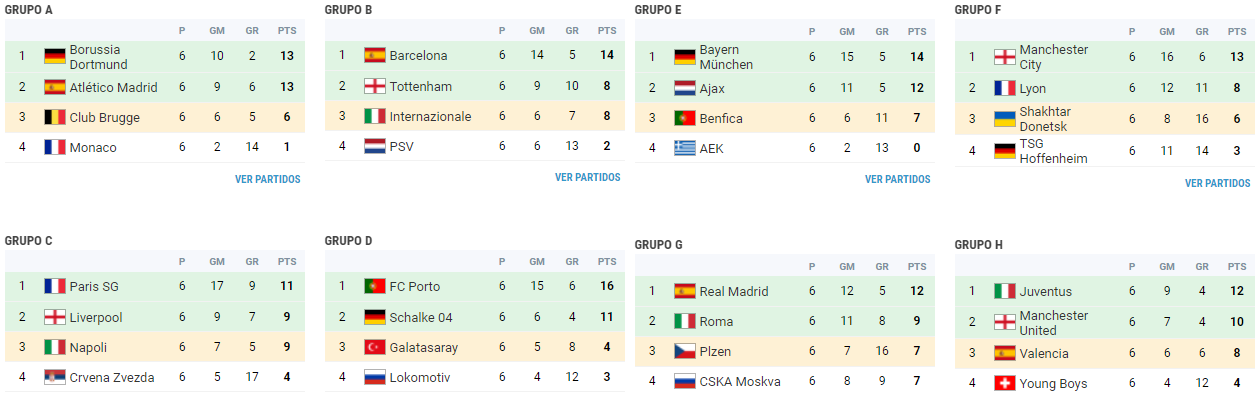The image size is (1259, 396).
Task: Click the PTS column header in Grupo C
Action: tap(287, 262)
